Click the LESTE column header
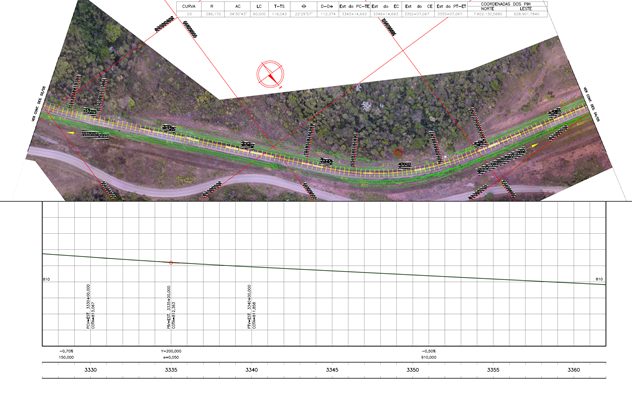The width and height of the screenshot is (632, 402). [526, 8]
